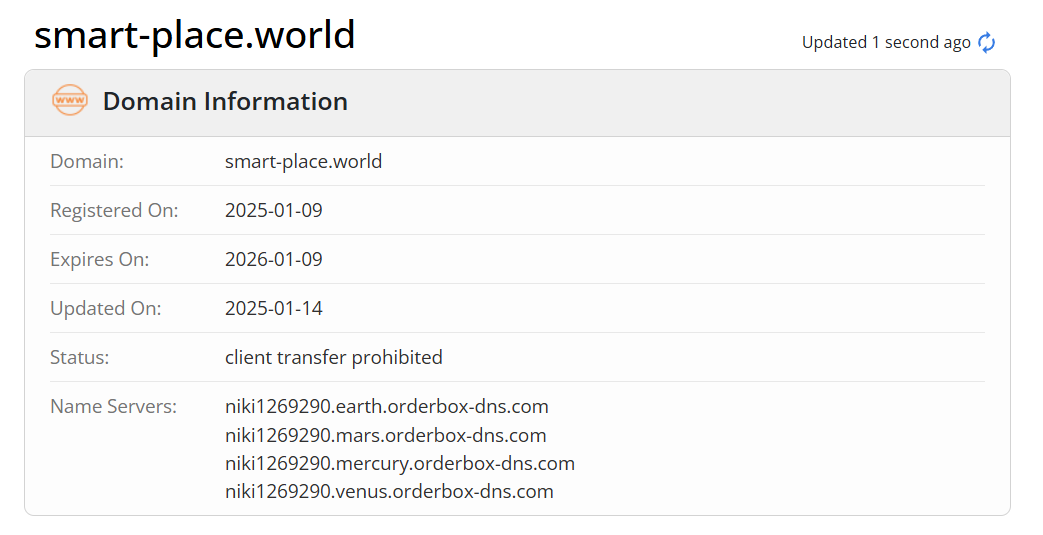
Task: Click the Domain Information heading
Action: (225, 102)
